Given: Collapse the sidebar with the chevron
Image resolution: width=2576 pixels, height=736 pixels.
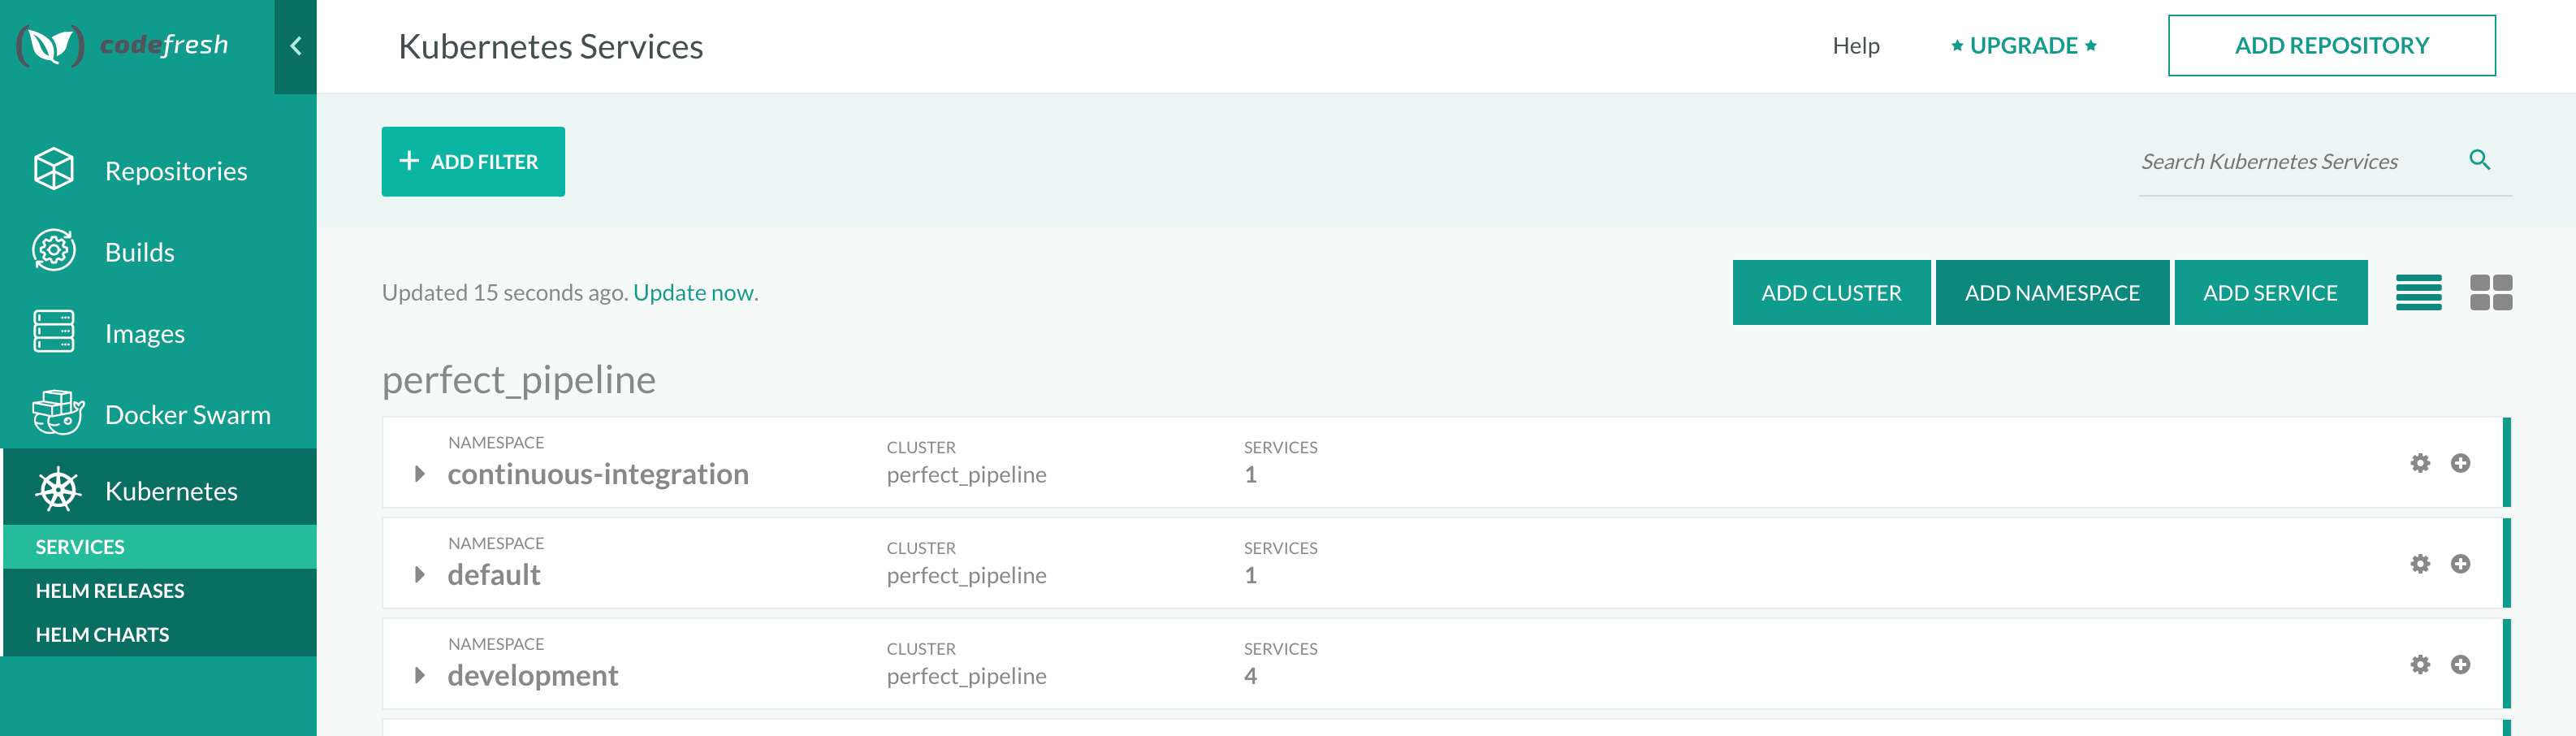Looking at the screenshot, I should [x=296, y=46].
